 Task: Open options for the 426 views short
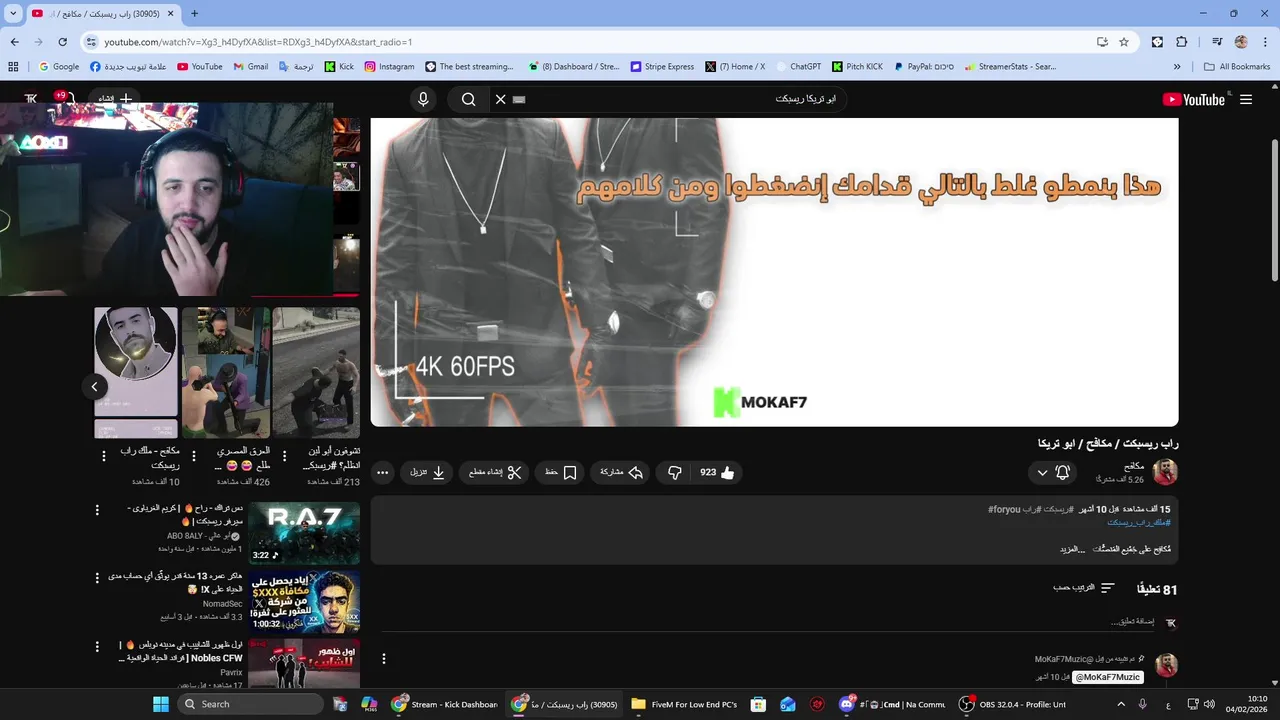pos(194,456)
